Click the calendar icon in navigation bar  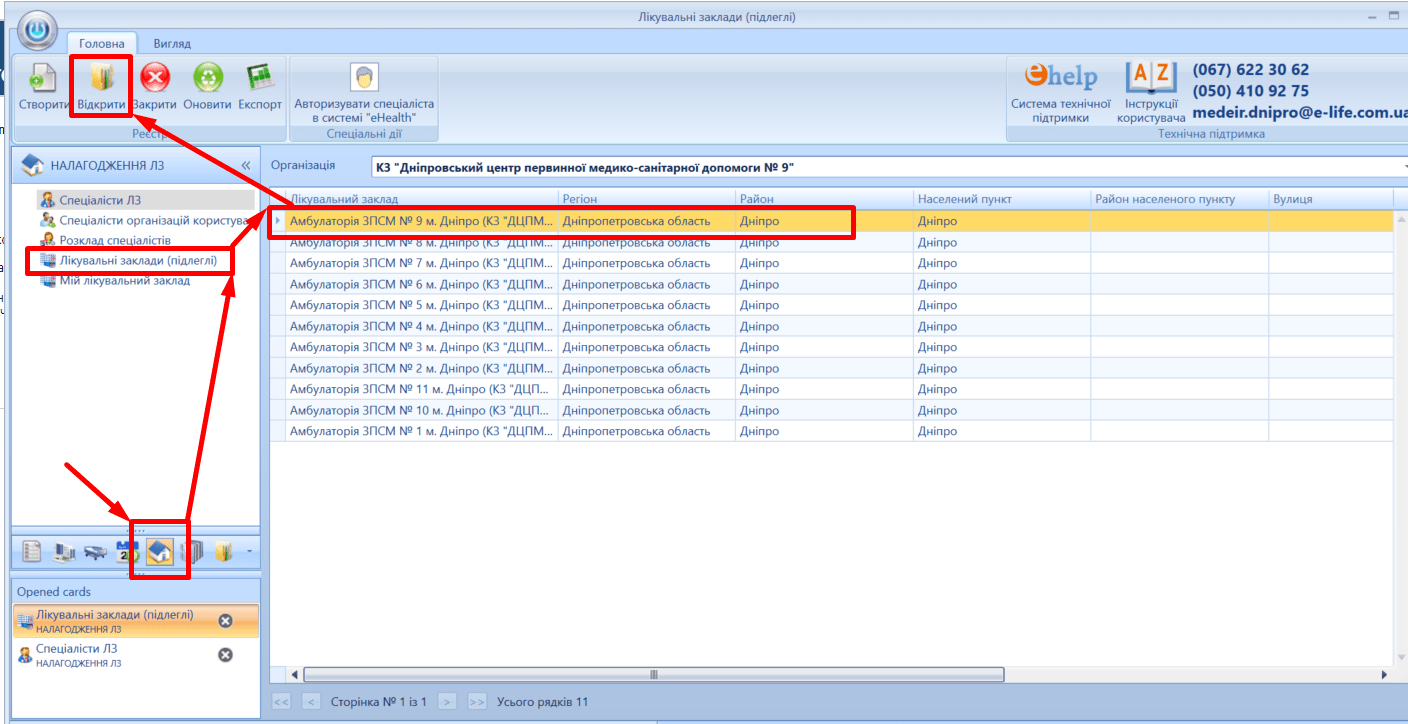pyautogui.click(x=127, y=551)
